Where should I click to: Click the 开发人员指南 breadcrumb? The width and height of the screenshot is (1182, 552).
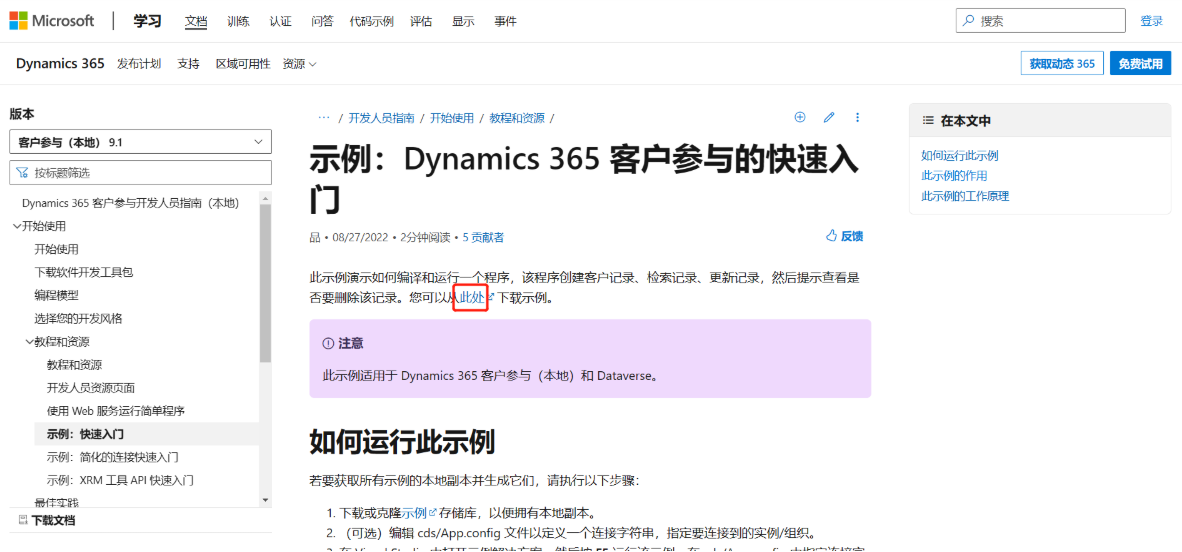[381, 118]
